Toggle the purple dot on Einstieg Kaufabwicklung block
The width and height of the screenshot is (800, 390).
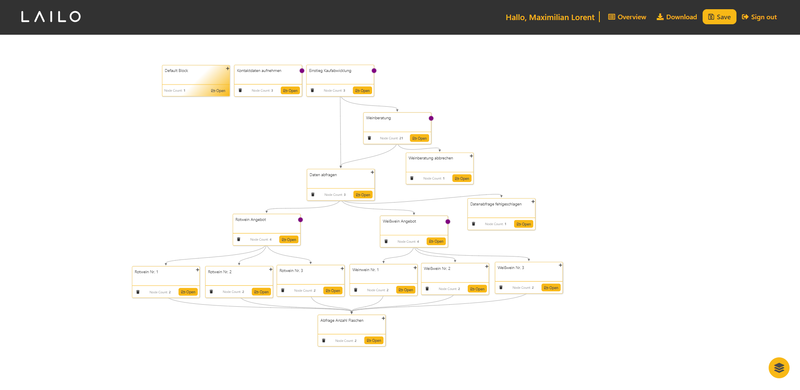tap(374, 71)
